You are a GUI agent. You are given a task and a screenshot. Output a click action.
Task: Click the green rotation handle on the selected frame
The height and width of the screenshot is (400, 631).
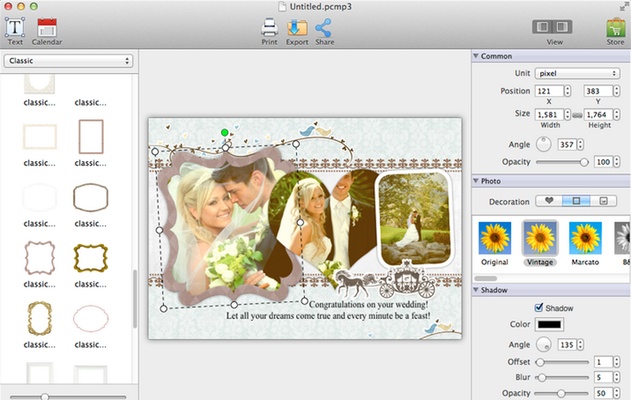tap(225, 132)
